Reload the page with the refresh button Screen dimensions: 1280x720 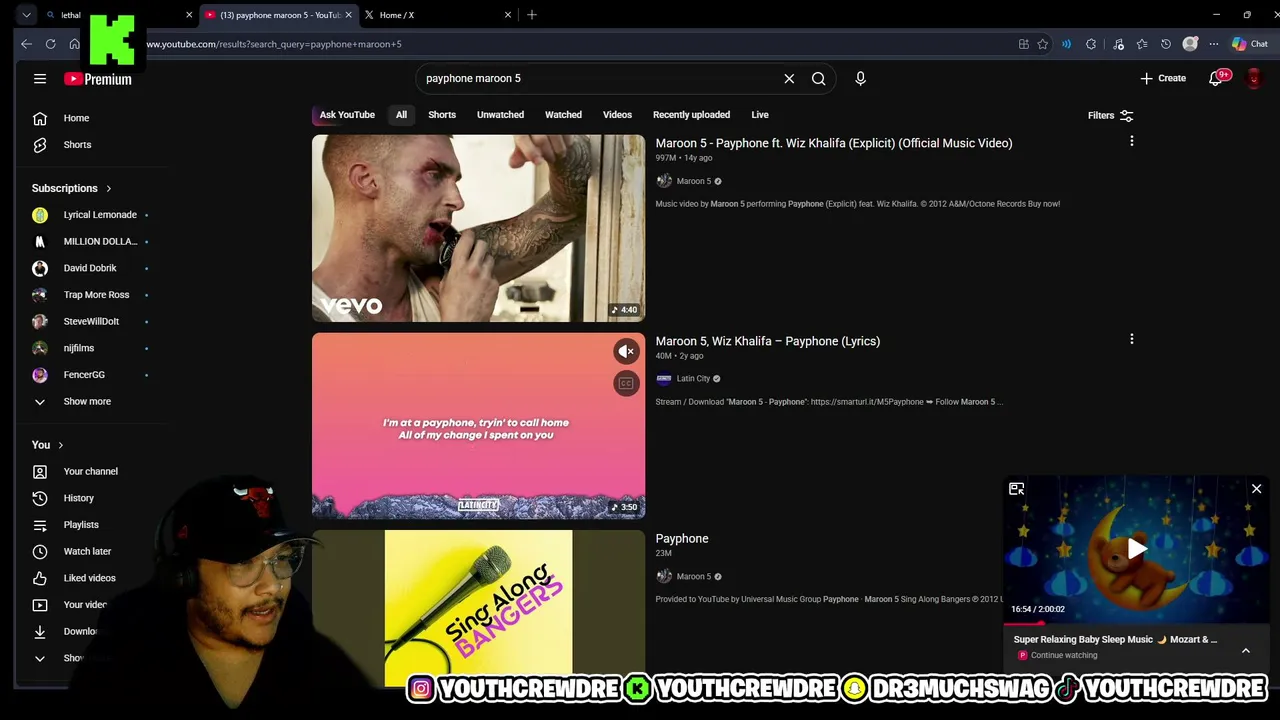coord(50,44)
